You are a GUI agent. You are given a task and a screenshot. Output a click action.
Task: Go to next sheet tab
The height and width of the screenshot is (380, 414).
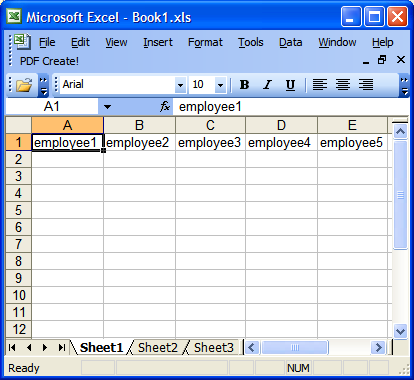(x=45, y=348)
